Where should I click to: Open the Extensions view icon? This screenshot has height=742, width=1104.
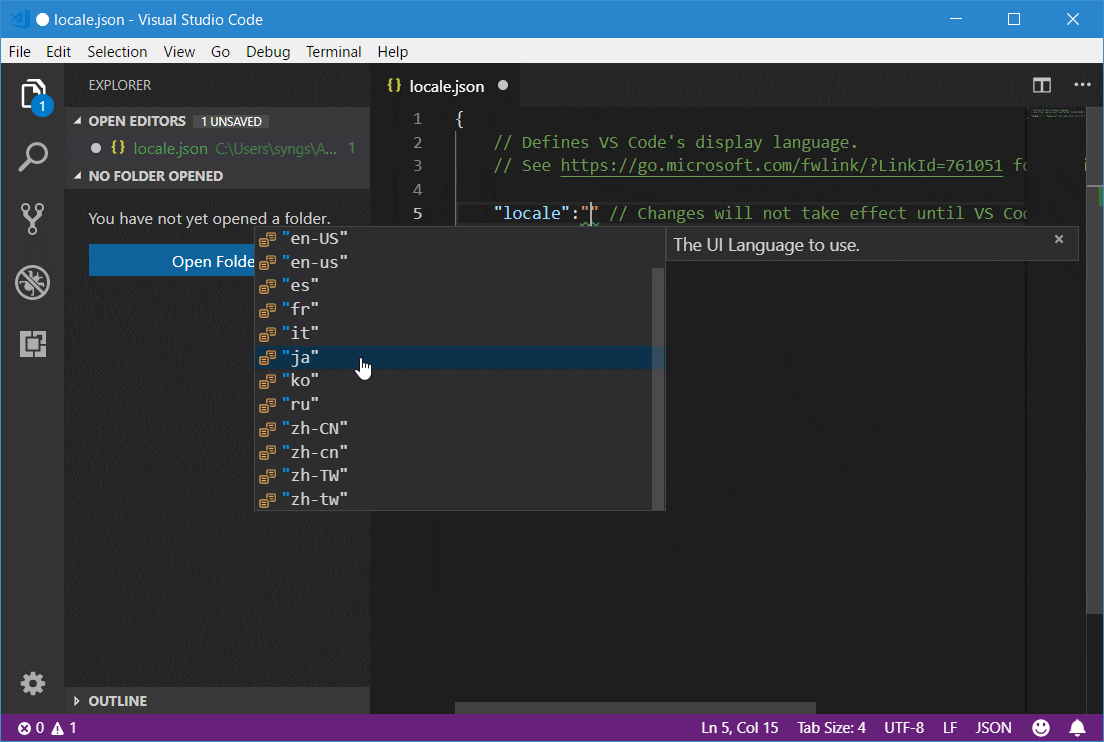click(x=32, y=344)
